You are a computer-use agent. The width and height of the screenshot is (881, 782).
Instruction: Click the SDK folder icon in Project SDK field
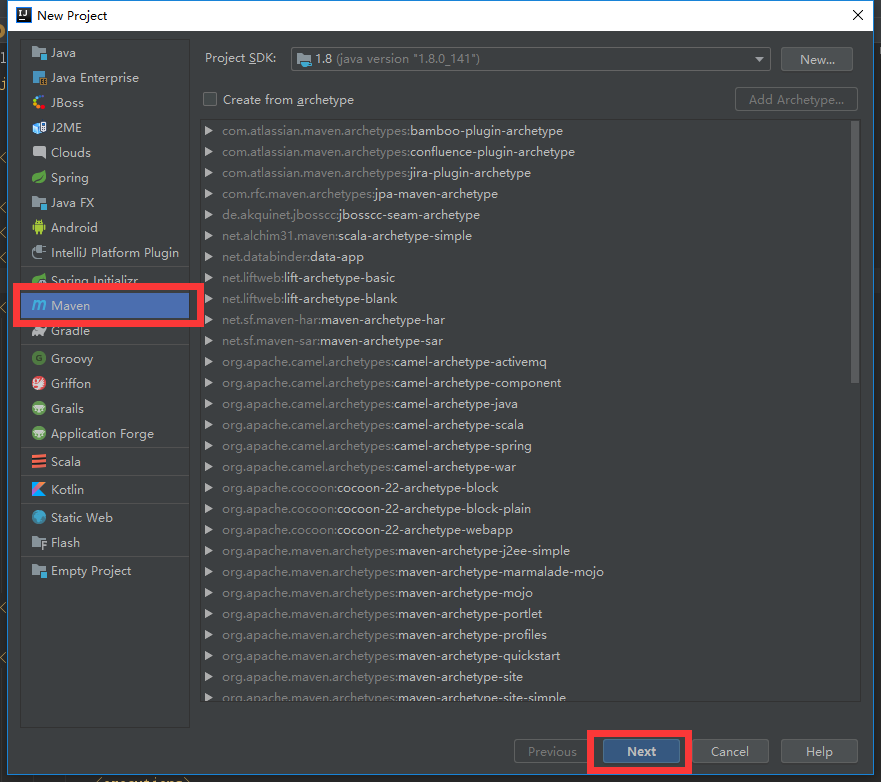coord(304,59)
